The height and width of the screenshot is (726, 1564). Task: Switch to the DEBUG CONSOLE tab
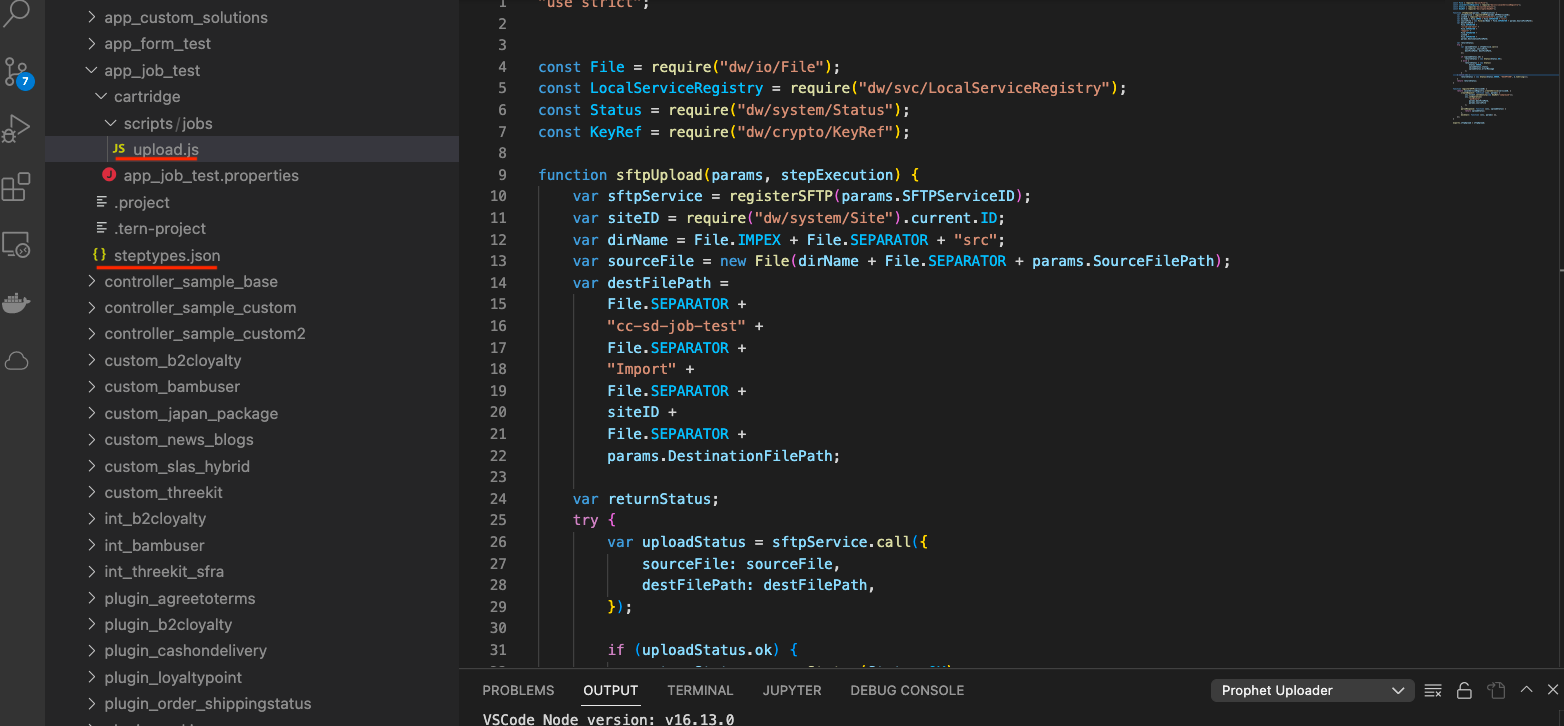click(907, 690)
